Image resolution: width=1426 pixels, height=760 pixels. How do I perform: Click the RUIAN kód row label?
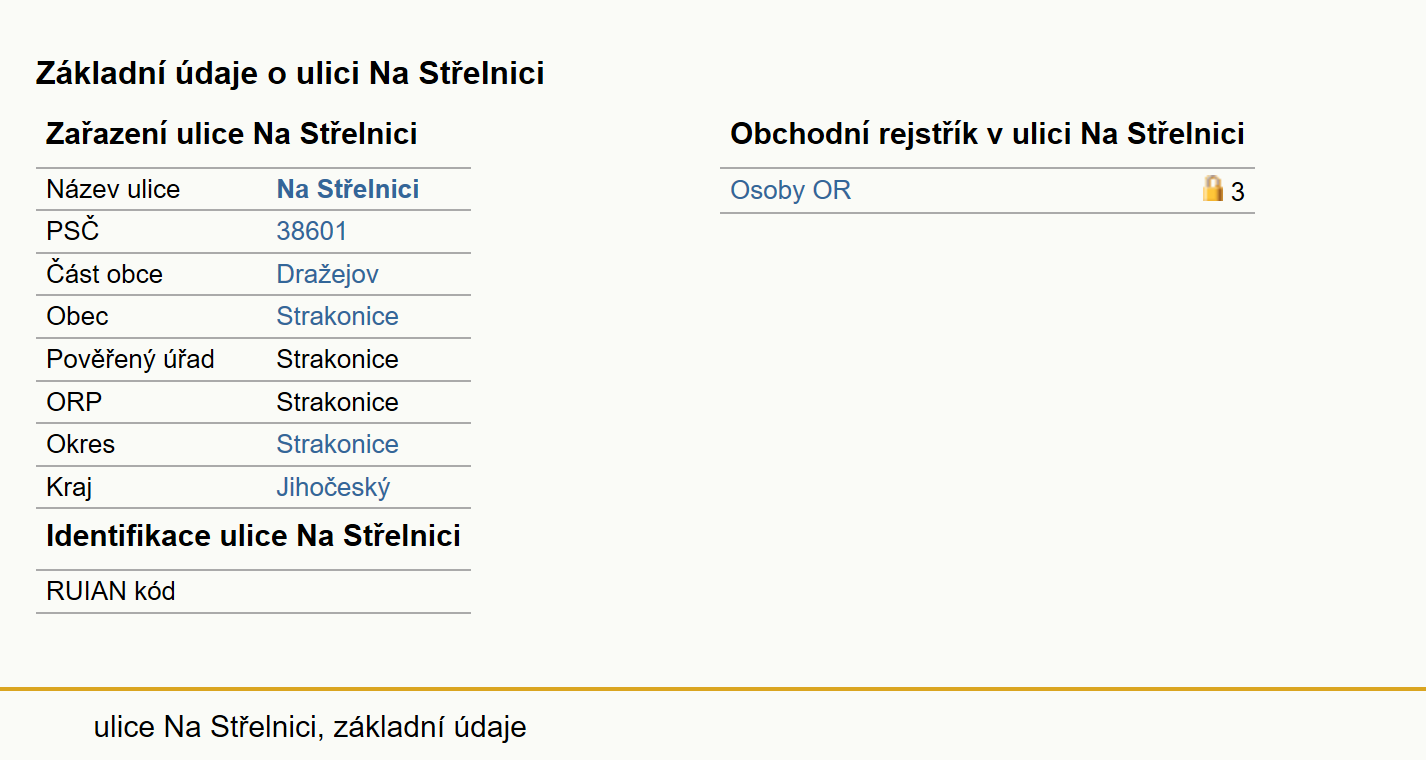[111, 591]
